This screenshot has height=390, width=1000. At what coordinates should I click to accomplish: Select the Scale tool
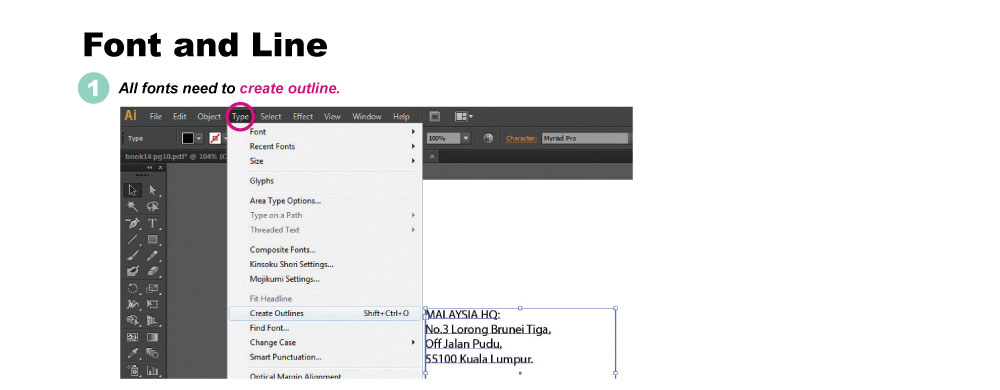pos(153,288)
